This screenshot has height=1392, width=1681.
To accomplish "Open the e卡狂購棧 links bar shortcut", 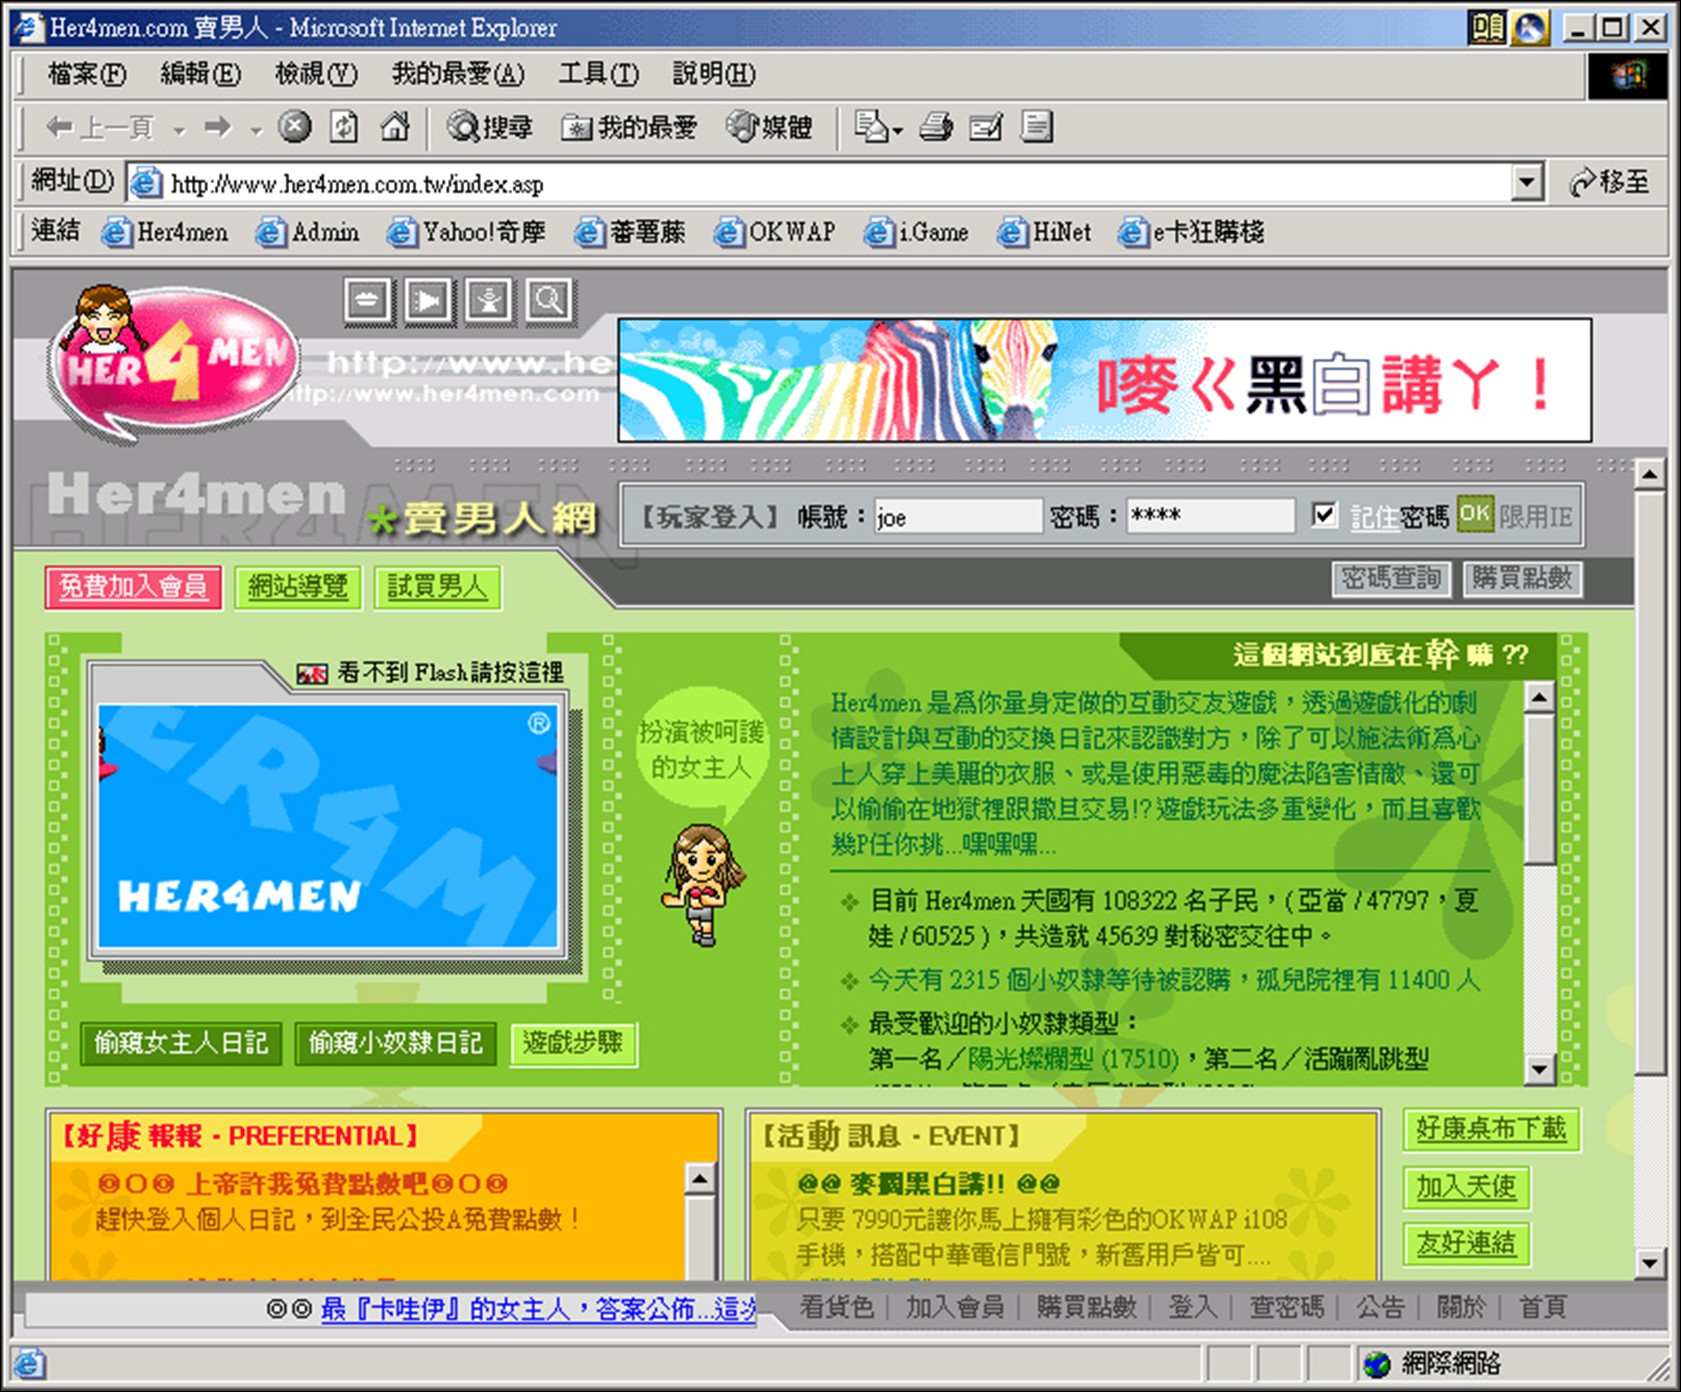I will [x=1192, y=232].
